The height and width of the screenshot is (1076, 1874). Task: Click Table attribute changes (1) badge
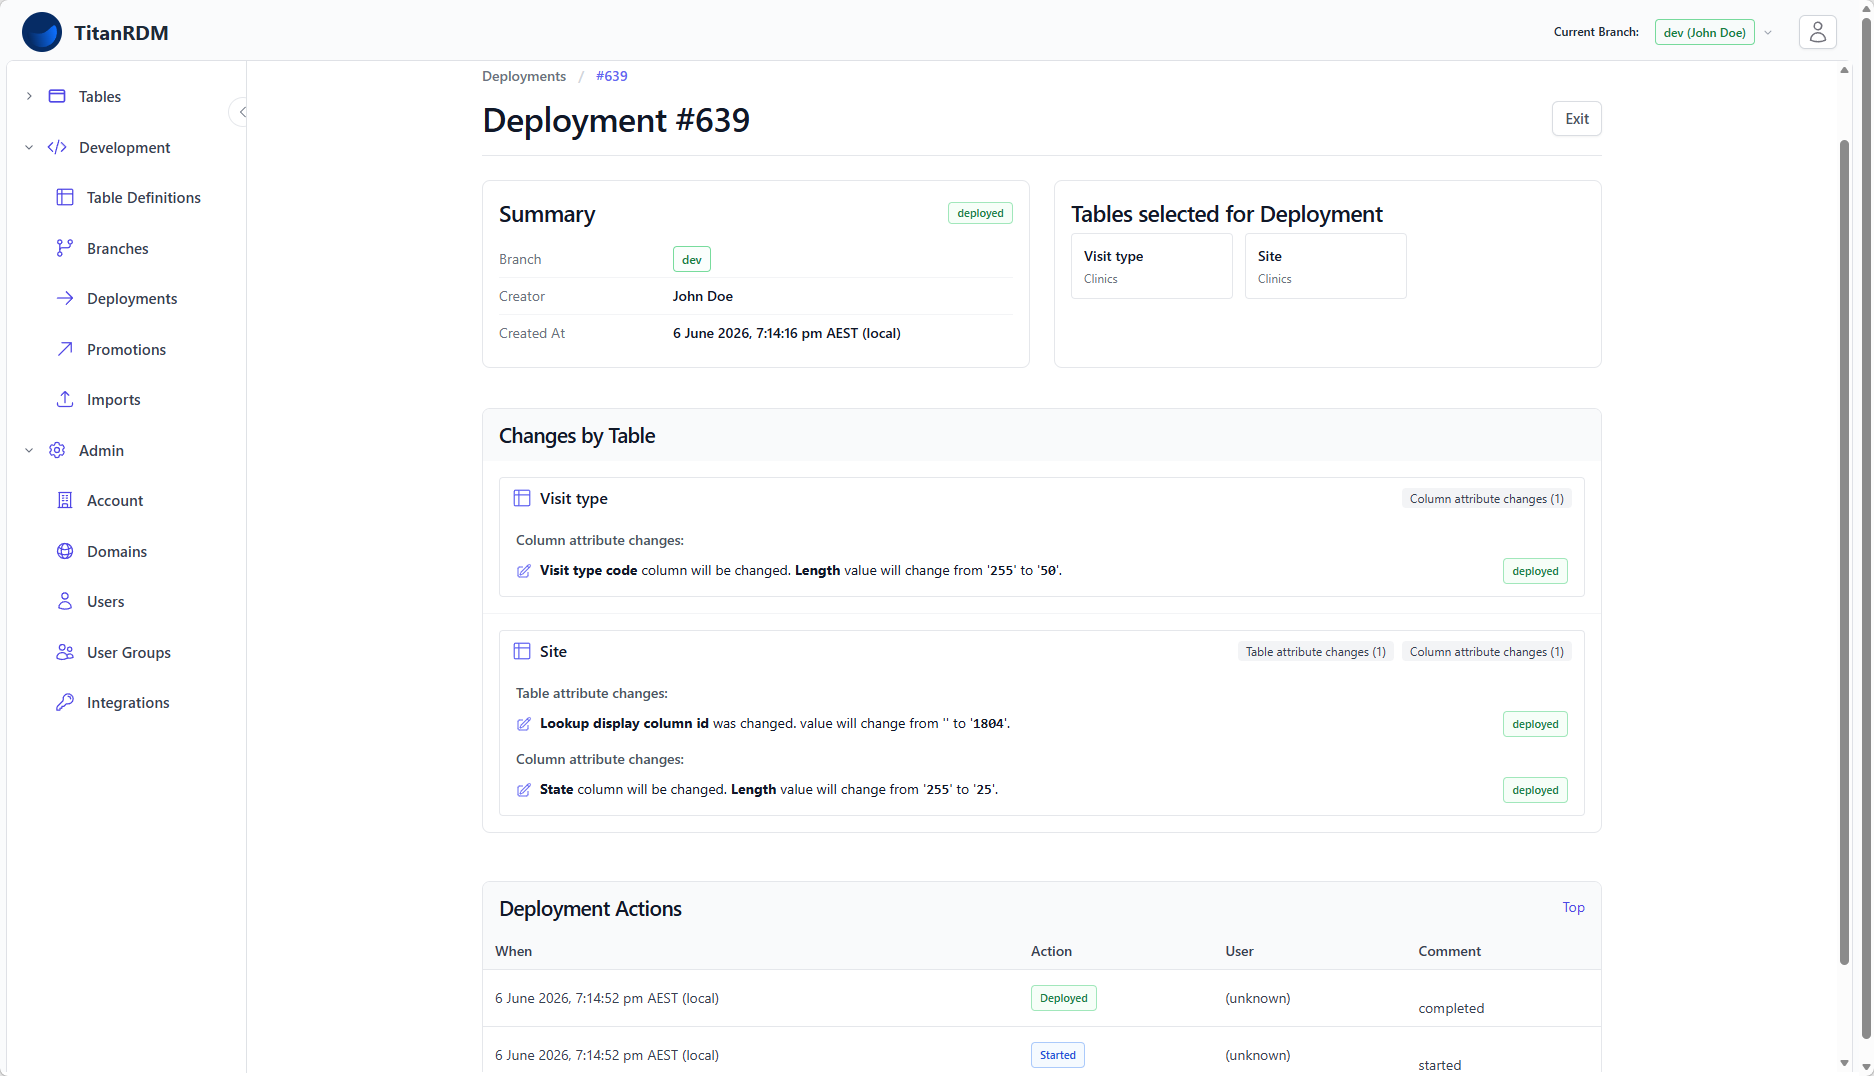point(1315,651)
